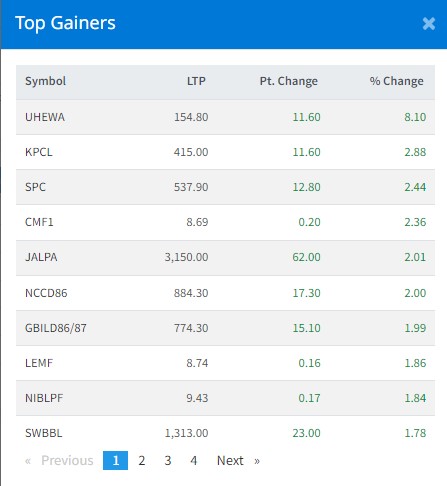447x486 pixels.
Task: Open the SPC symbol entry
Action: tap(35, 187)
